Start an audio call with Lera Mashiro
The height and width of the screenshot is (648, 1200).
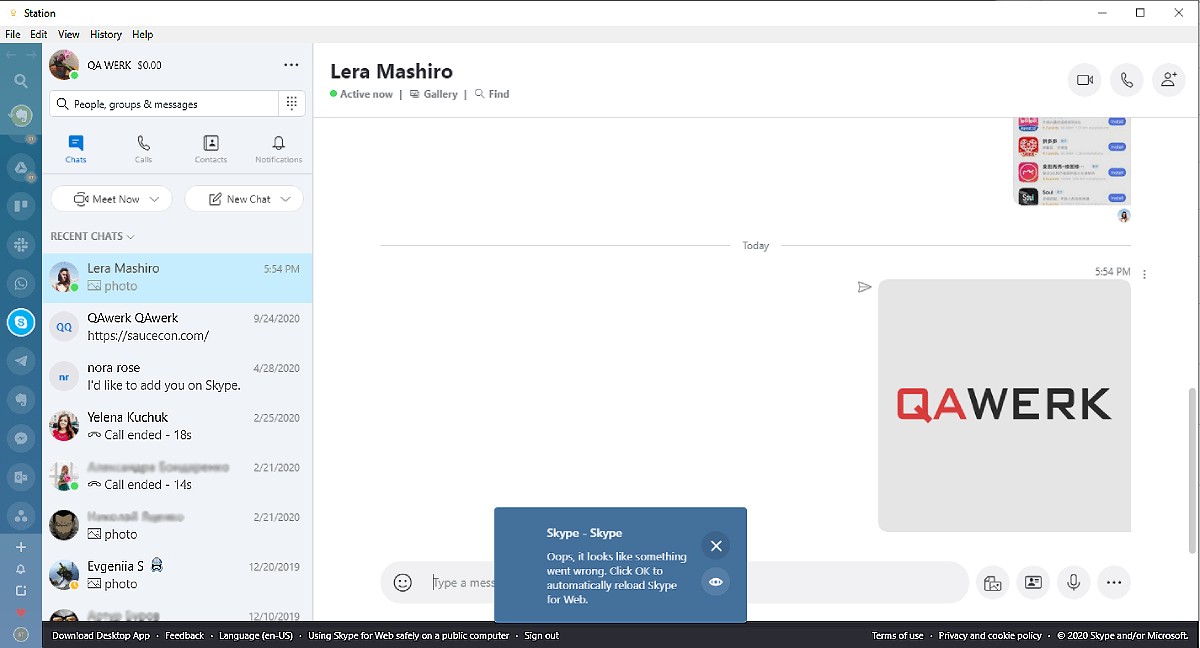[x=1127, y=80]
